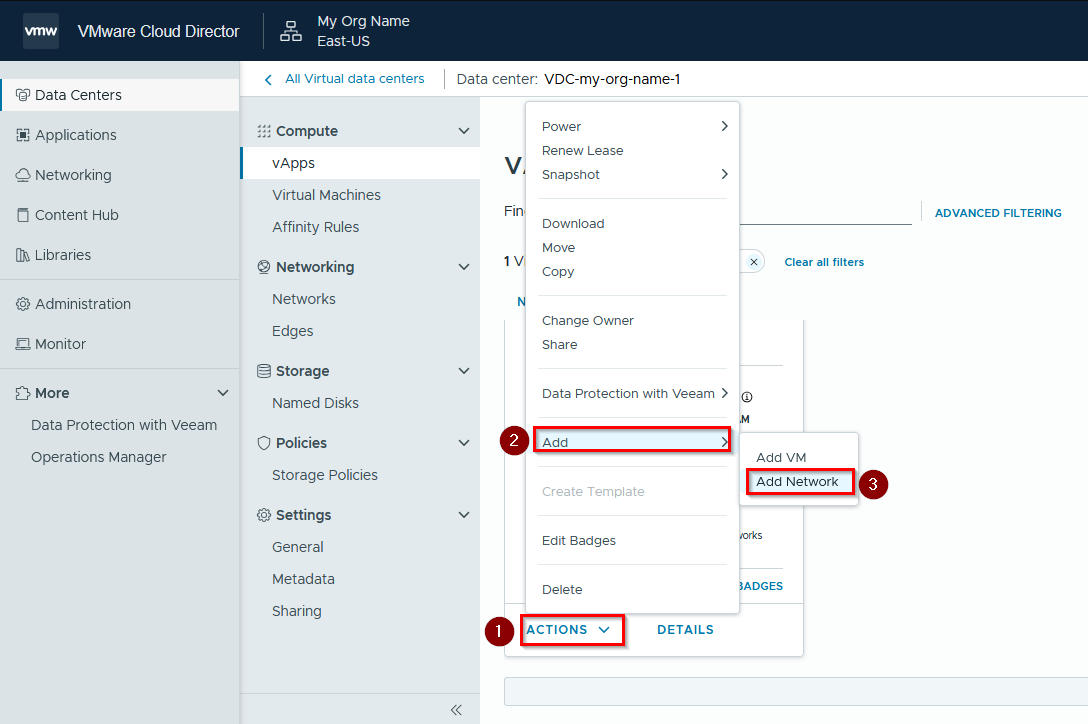Image resolution: width=1088 pixels, height=724 pixels.
Task: Click the Policies shield icon
Action: 264,443
